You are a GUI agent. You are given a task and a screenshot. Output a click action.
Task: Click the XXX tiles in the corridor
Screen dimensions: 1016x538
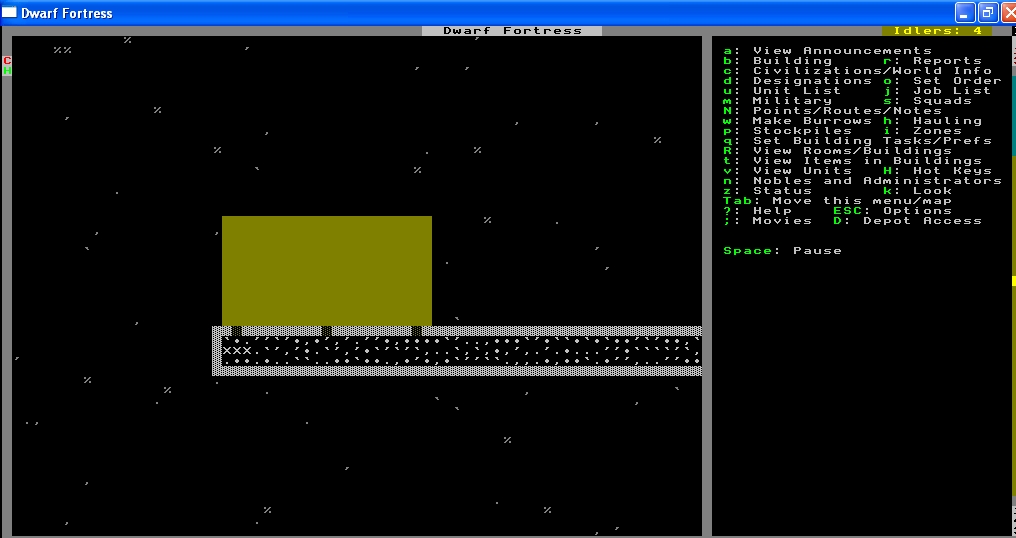(x=237, y=351)
